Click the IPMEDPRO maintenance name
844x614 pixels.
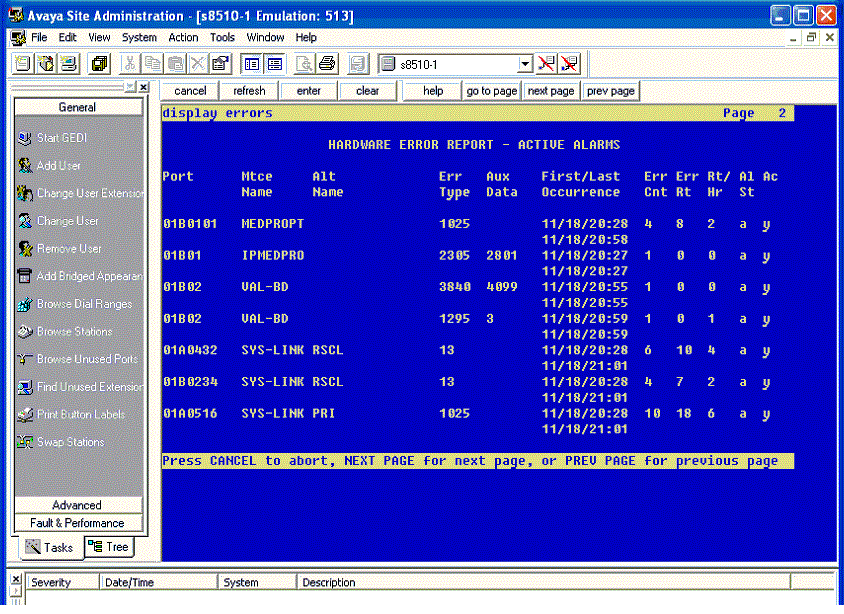273,255
